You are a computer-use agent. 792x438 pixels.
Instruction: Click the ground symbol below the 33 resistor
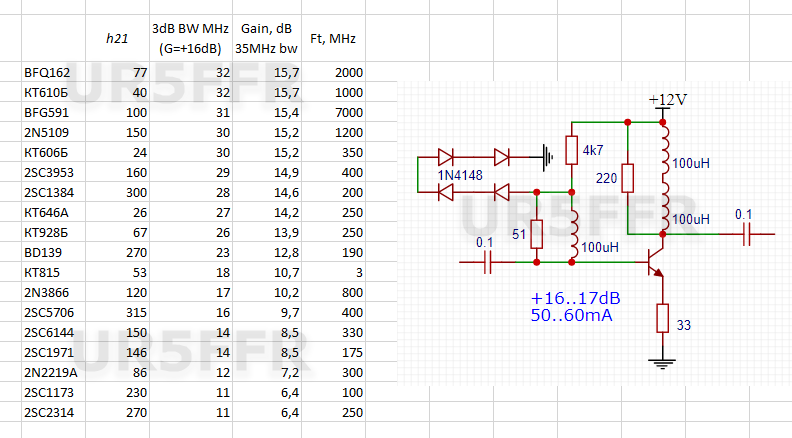[x=662, y=364]
